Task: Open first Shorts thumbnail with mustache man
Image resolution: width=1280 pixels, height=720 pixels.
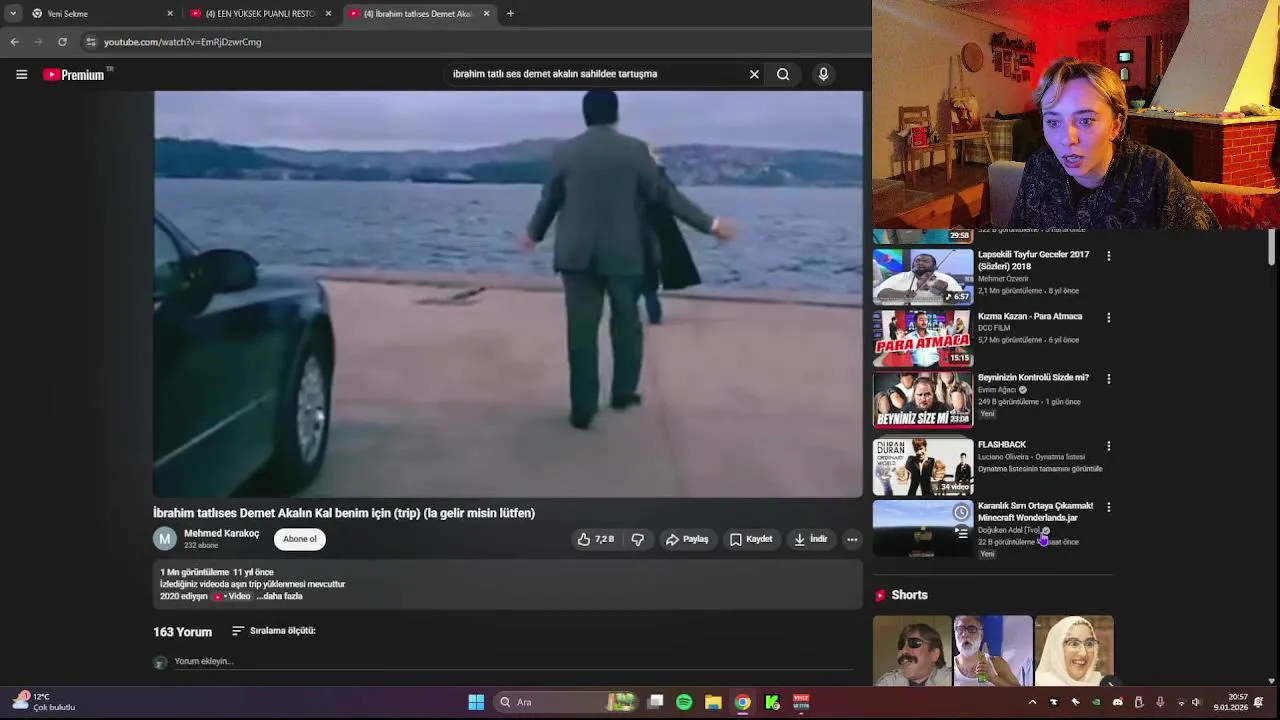Action: point(911,650)
